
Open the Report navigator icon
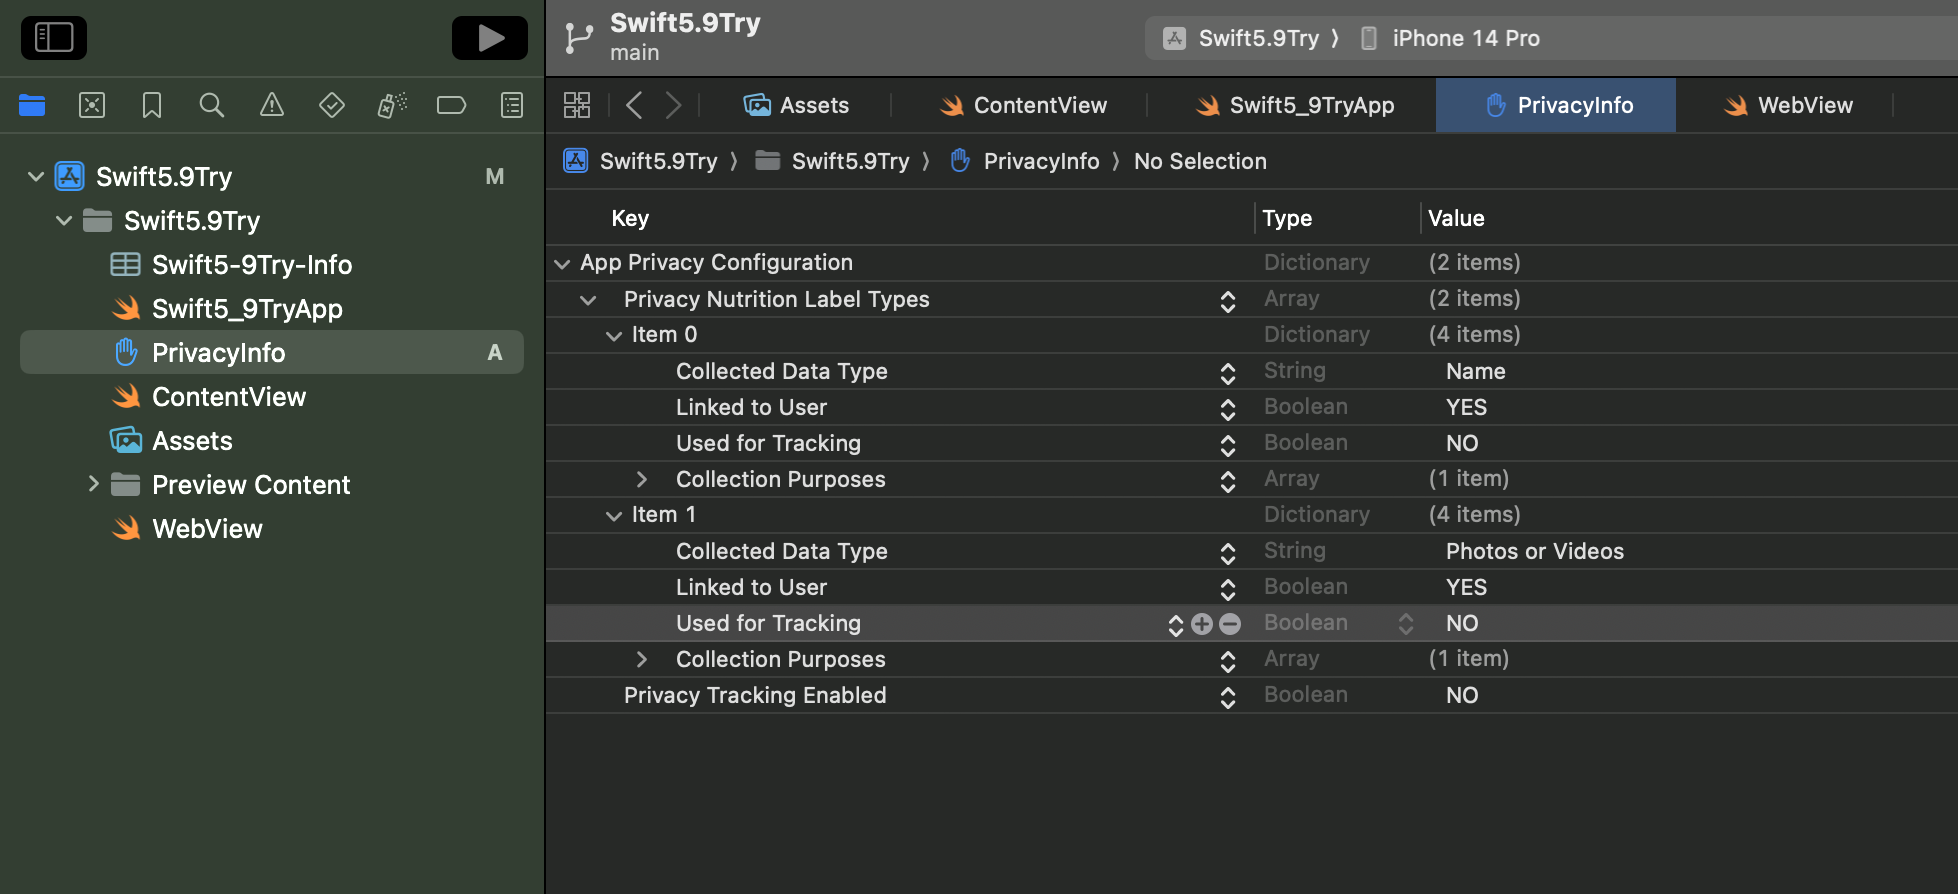pos(511,105)
